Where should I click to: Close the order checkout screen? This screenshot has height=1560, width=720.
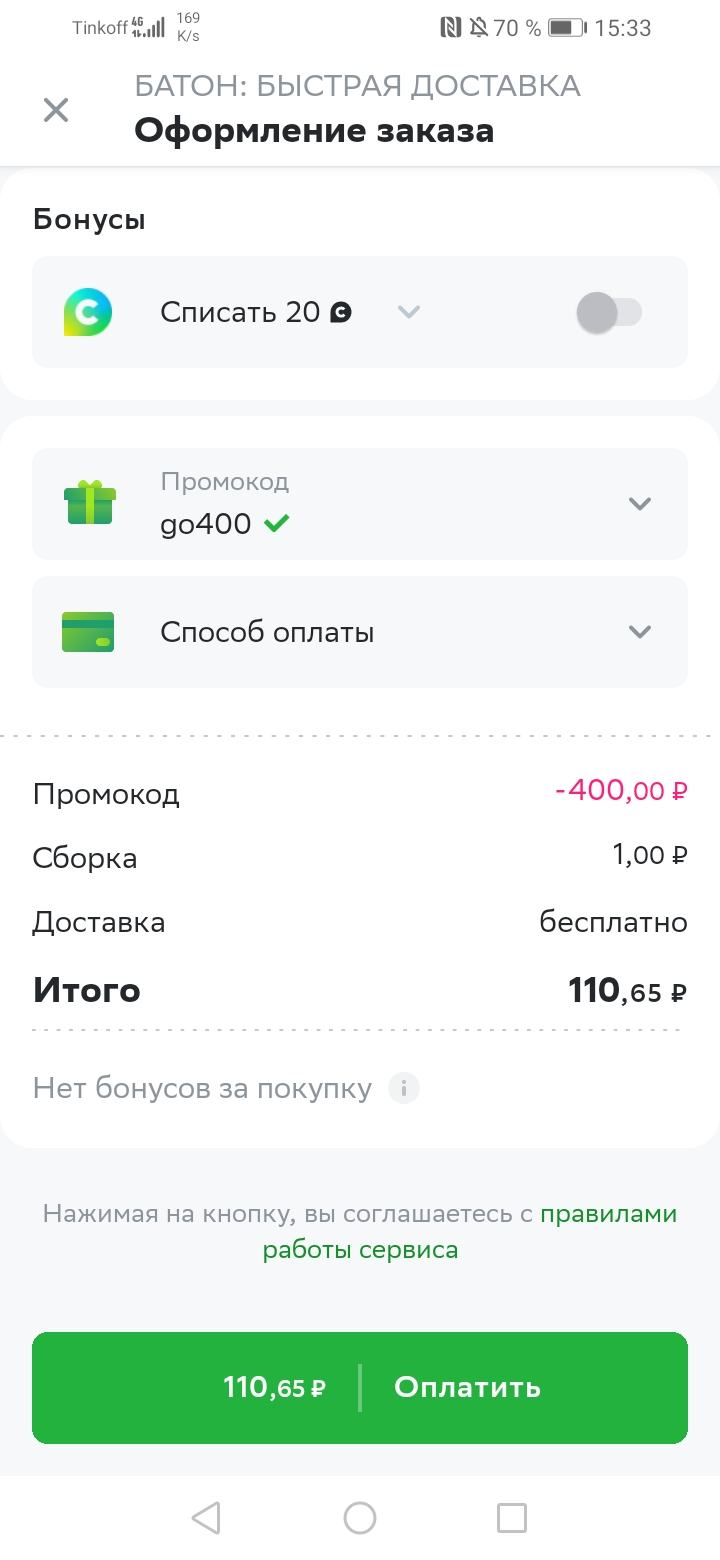[x=56, y=110]
